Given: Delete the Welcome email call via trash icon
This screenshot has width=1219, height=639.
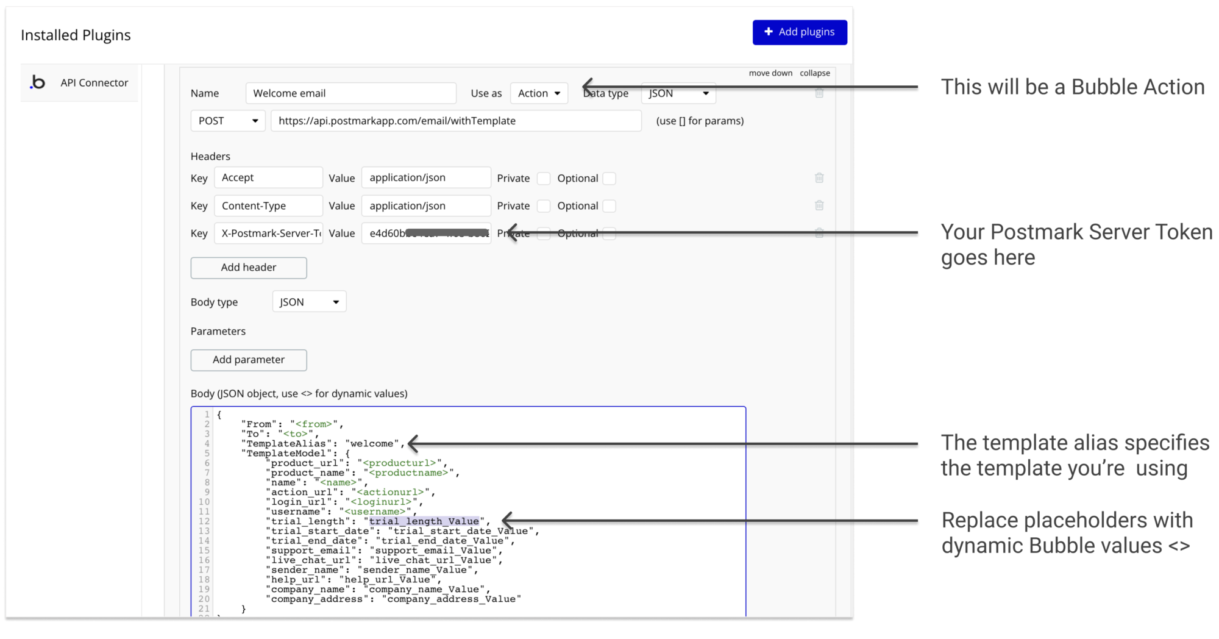Looking at the screenshot, I should 819,93.
